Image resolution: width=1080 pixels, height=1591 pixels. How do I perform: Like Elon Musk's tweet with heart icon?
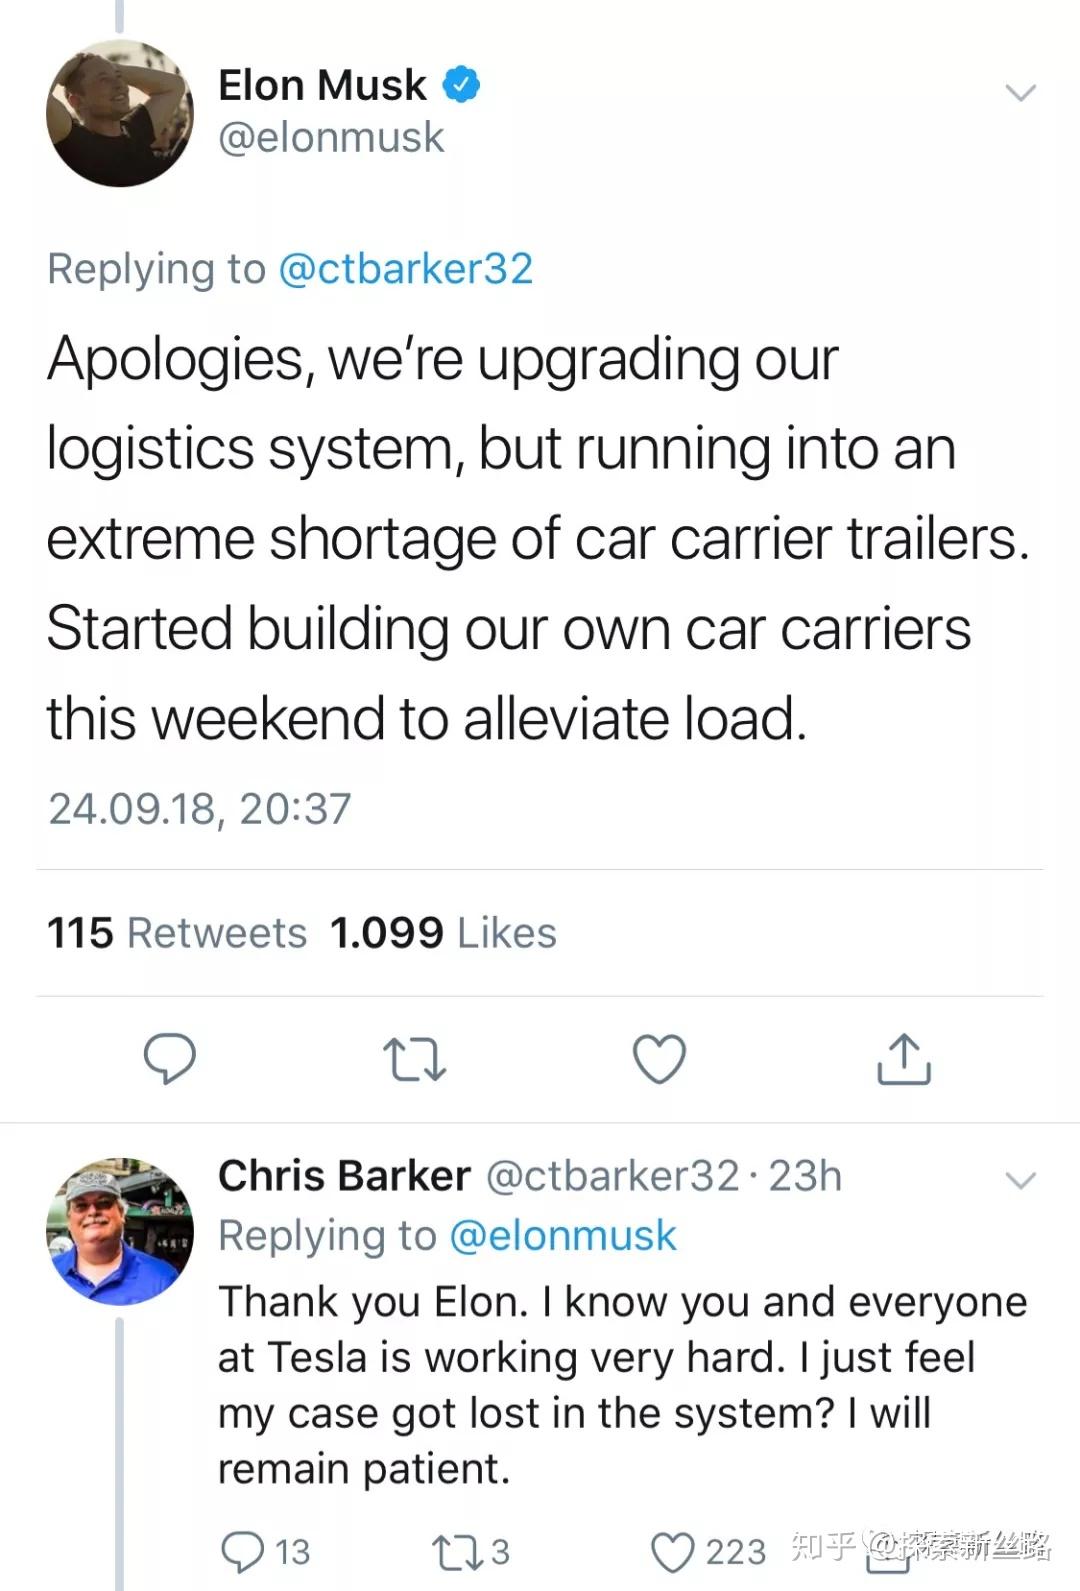[x=660, y=1059]
